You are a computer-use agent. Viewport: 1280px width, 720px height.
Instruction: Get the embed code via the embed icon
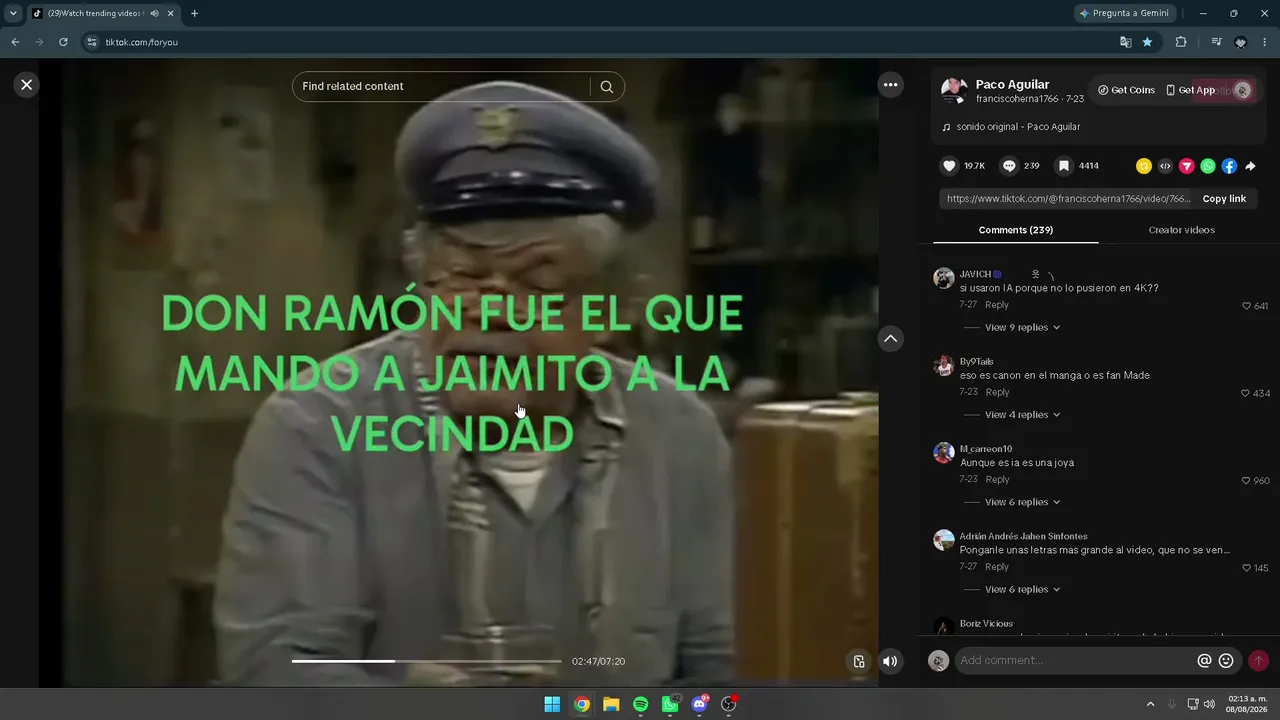tap(1165, 166)
